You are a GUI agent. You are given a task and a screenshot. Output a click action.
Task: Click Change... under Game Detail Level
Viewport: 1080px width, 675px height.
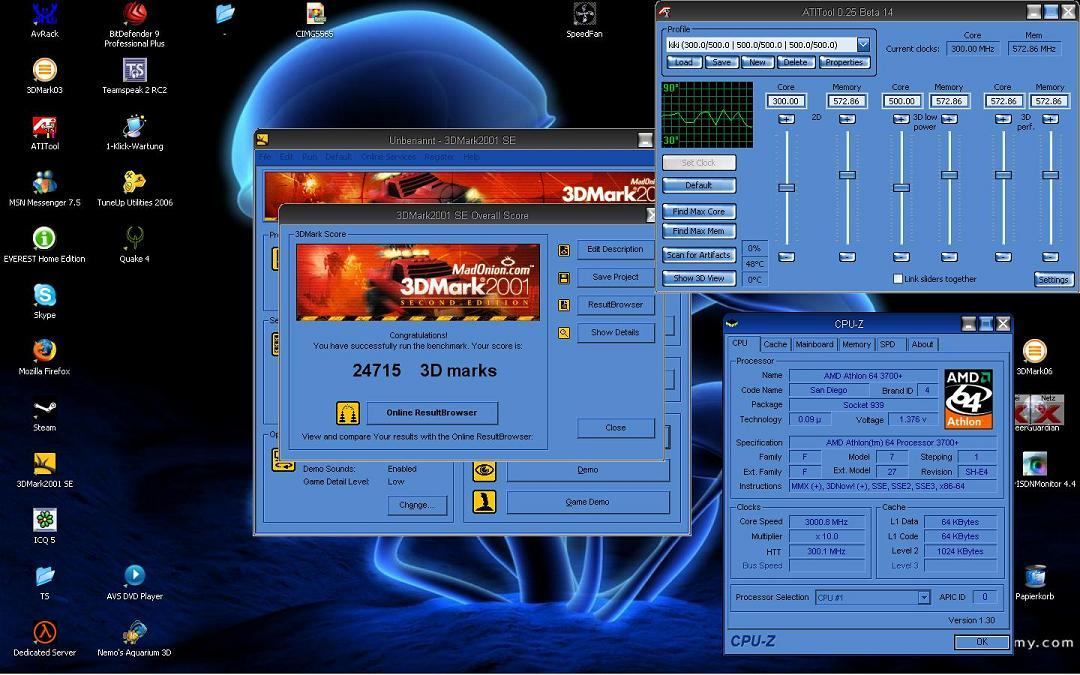point(417,505)
